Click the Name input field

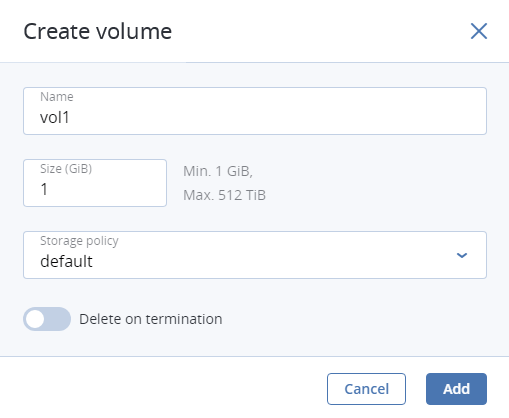pyautogui.click(x=255, y=111)
